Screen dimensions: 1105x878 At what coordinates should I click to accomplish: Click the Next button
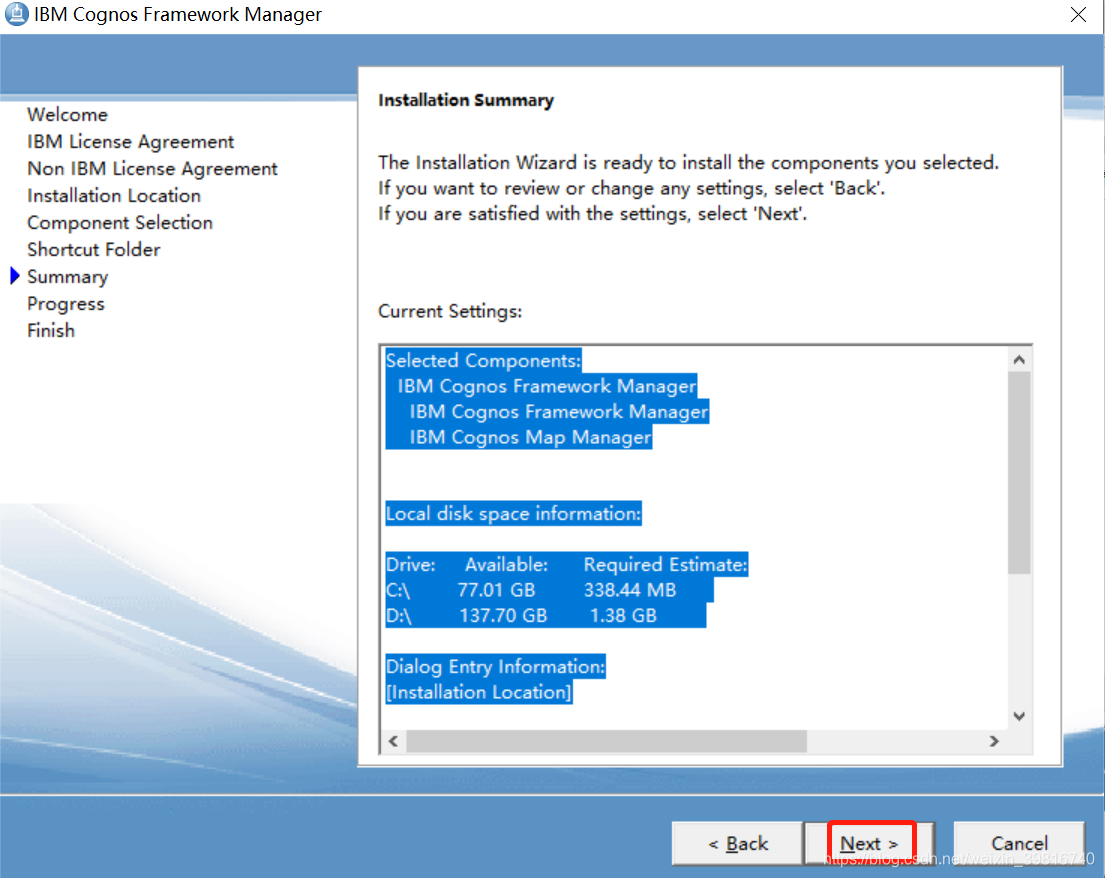[x=870, y=843]
